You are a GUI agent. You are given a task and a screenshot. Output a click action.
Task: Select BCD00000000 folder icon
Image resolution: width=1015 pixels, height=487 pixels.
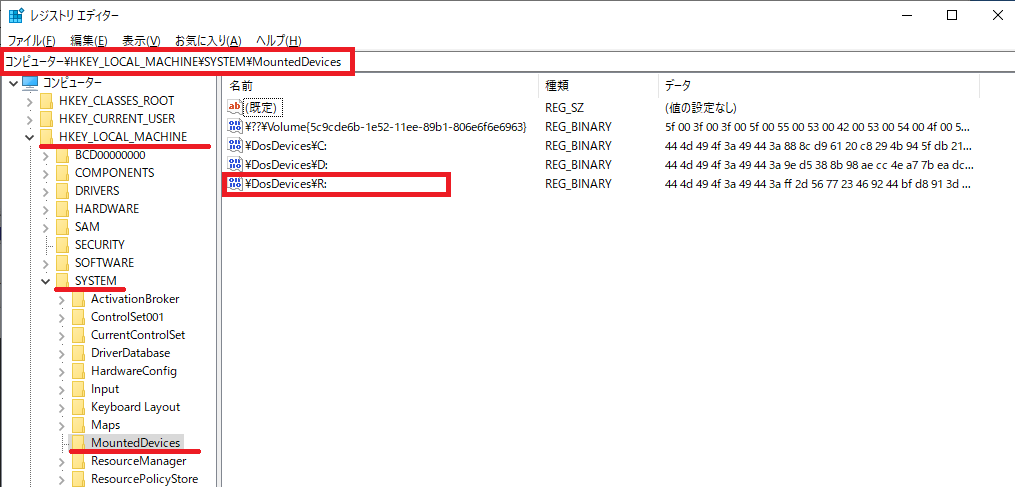(x=63, y=155)
